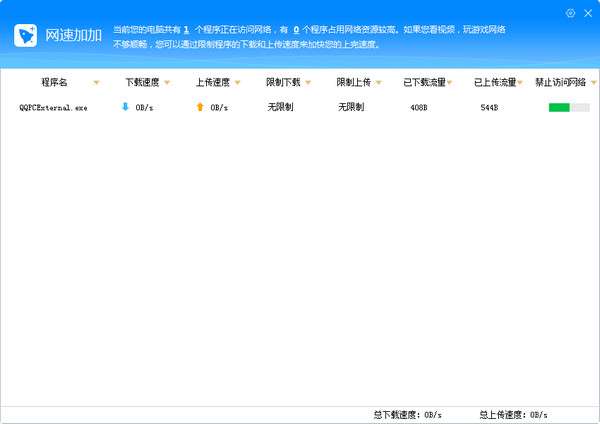The height and width of the screenshot is (424, 600).
Task: Click downloaded traffic value 408B
Action: pyautogui.click(x=419, y=108)
